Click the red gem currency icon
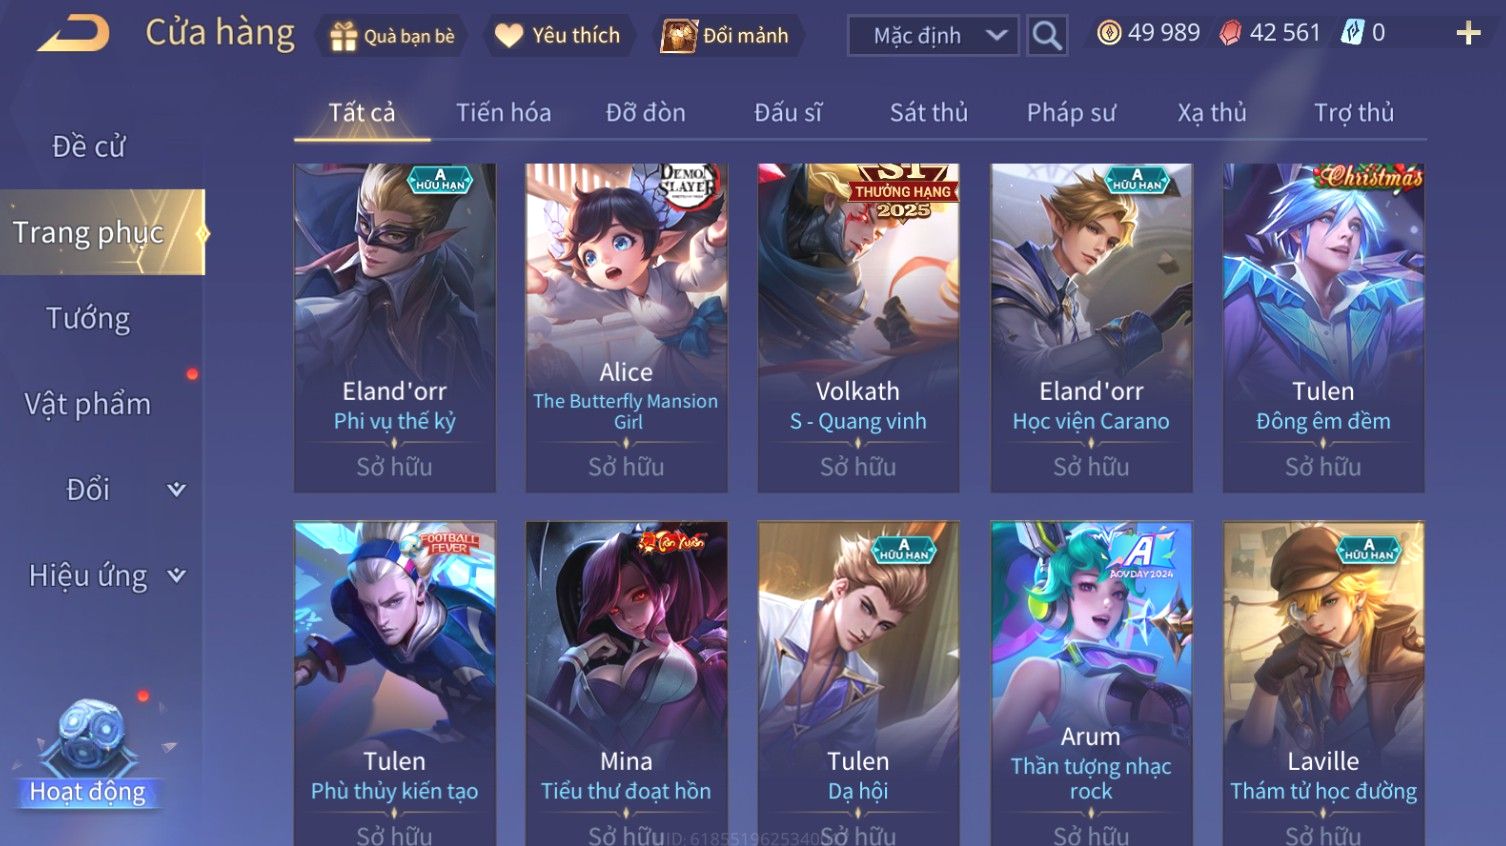The width and height of the screenshot is (1506, 846). point(1231,33)
